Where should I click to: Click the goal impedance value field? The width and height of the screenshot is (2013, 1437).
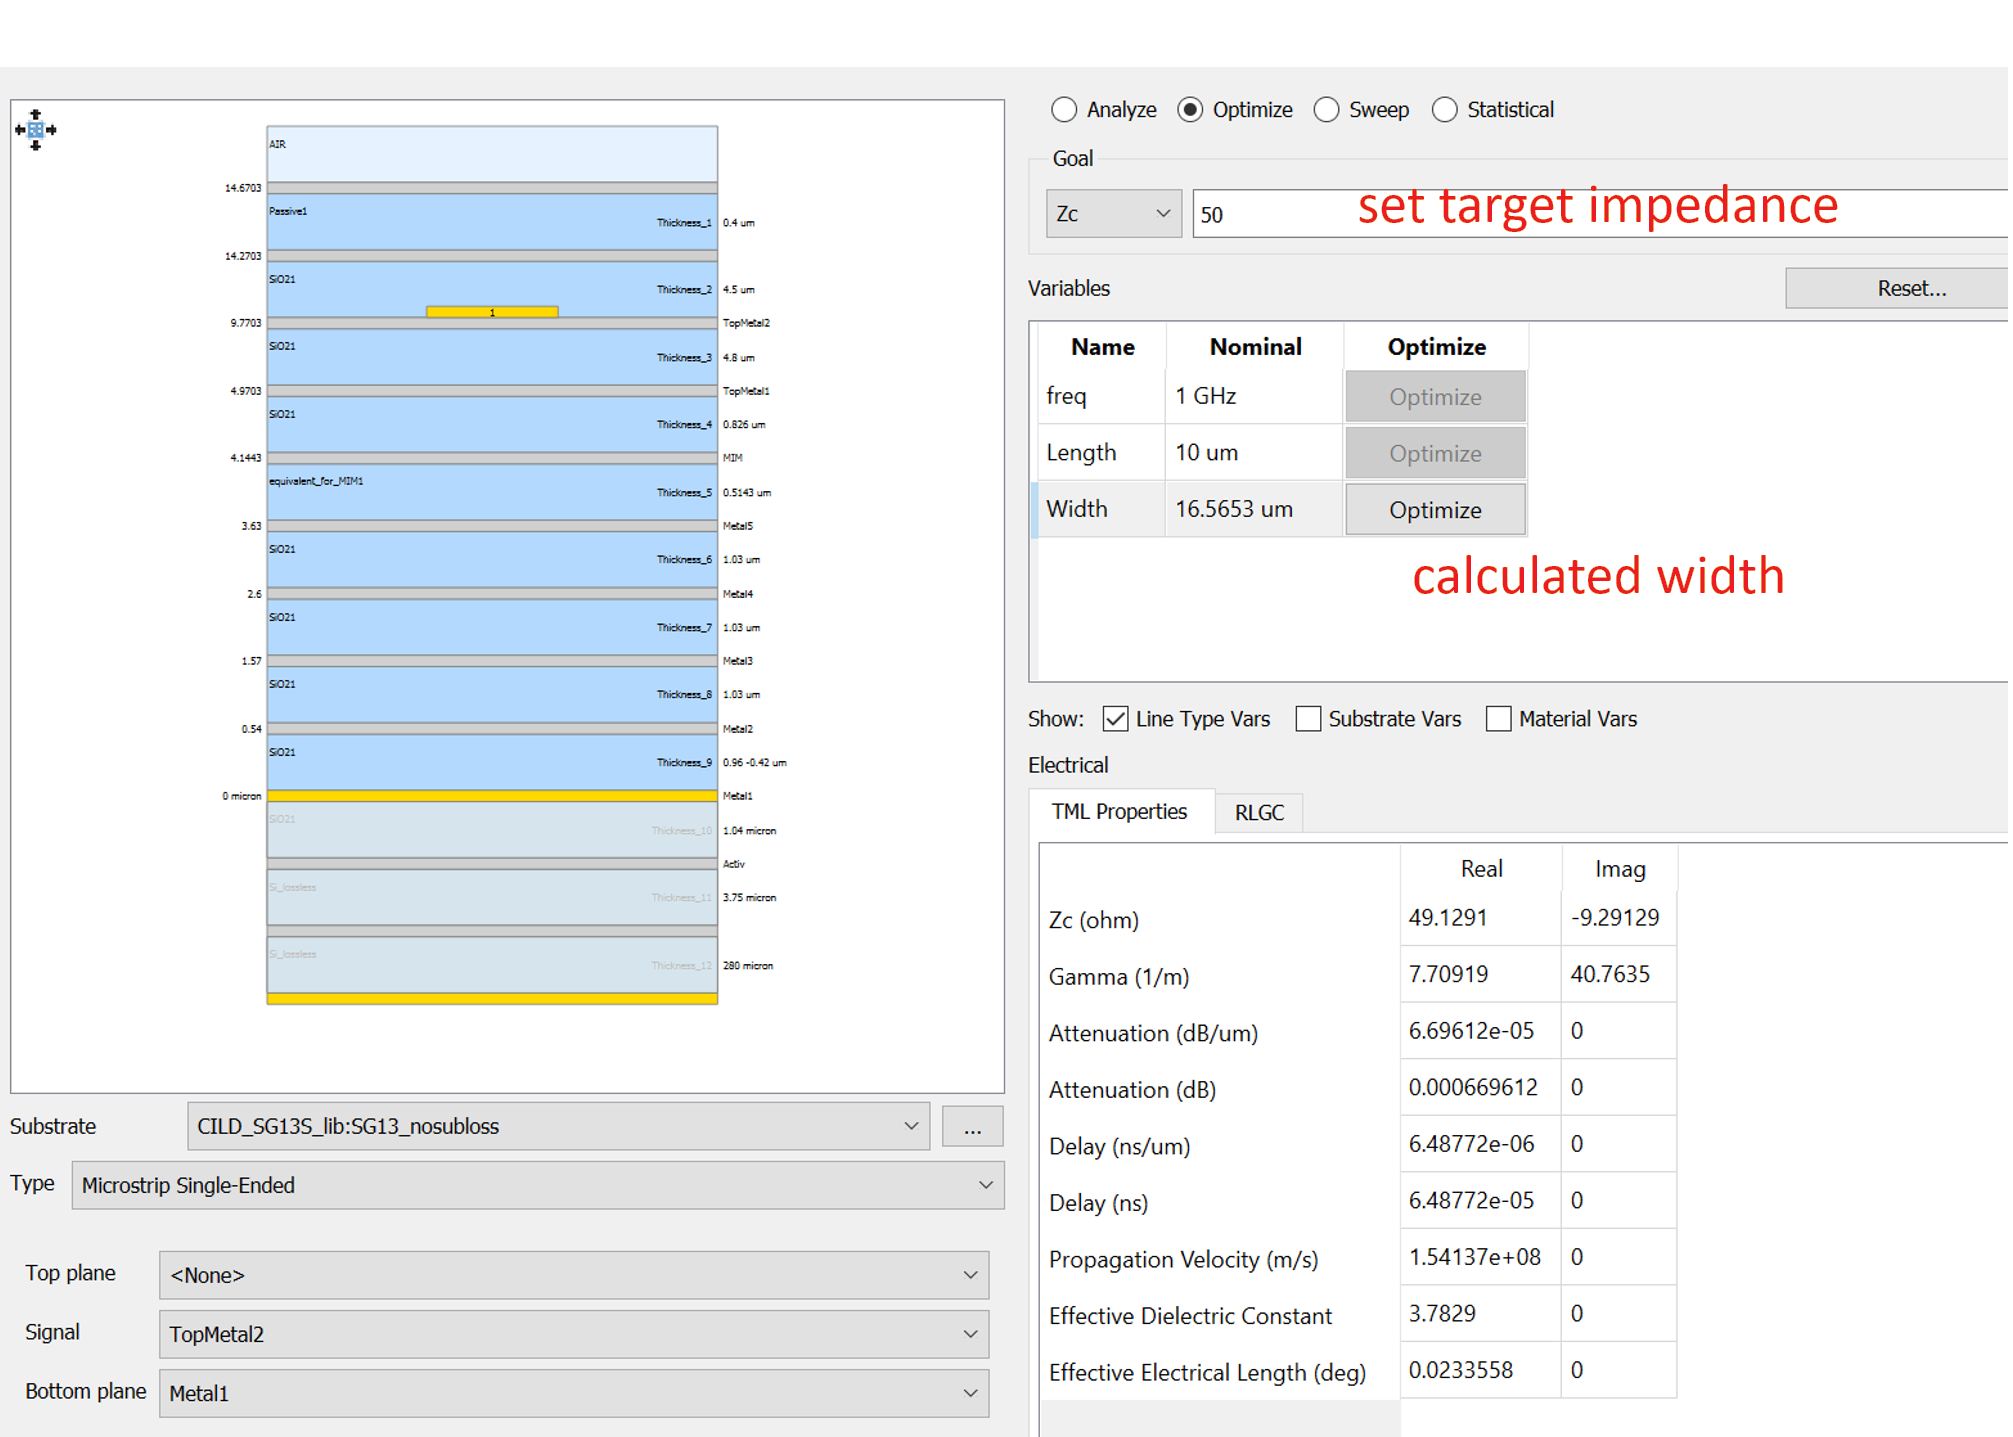click(1600, 214)
